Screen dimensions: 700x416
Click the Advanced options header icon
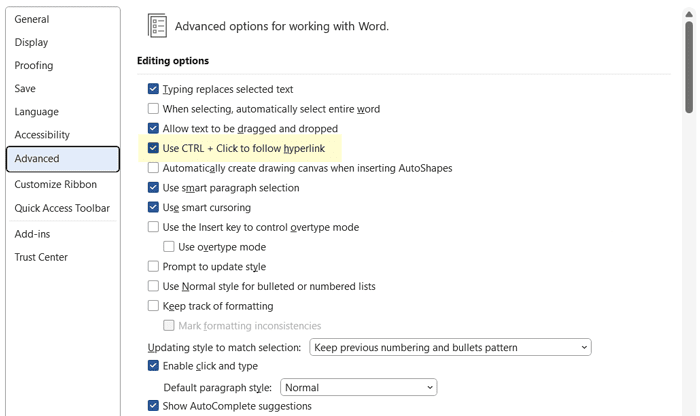(x=157, y=26)
